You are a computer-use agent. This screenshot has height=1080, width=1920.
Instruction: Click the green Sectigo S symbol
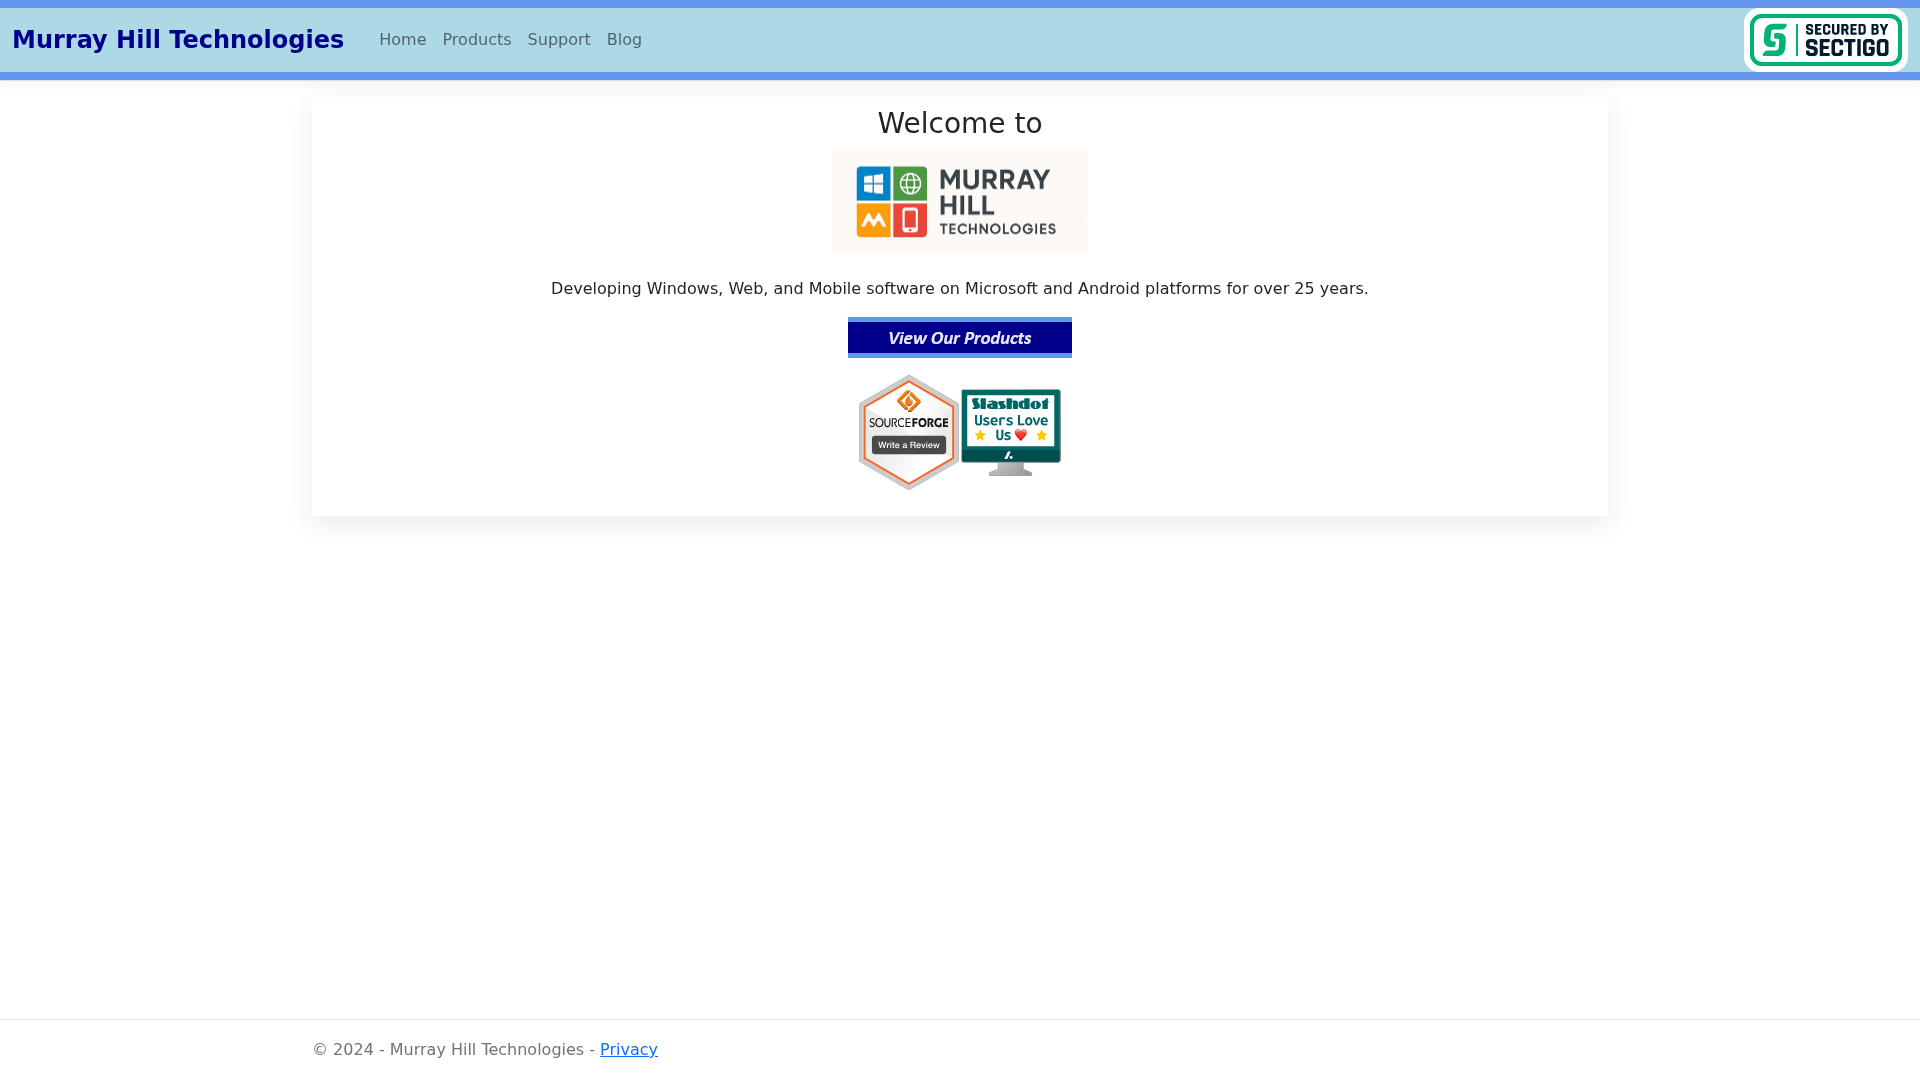pos(1775,40)
